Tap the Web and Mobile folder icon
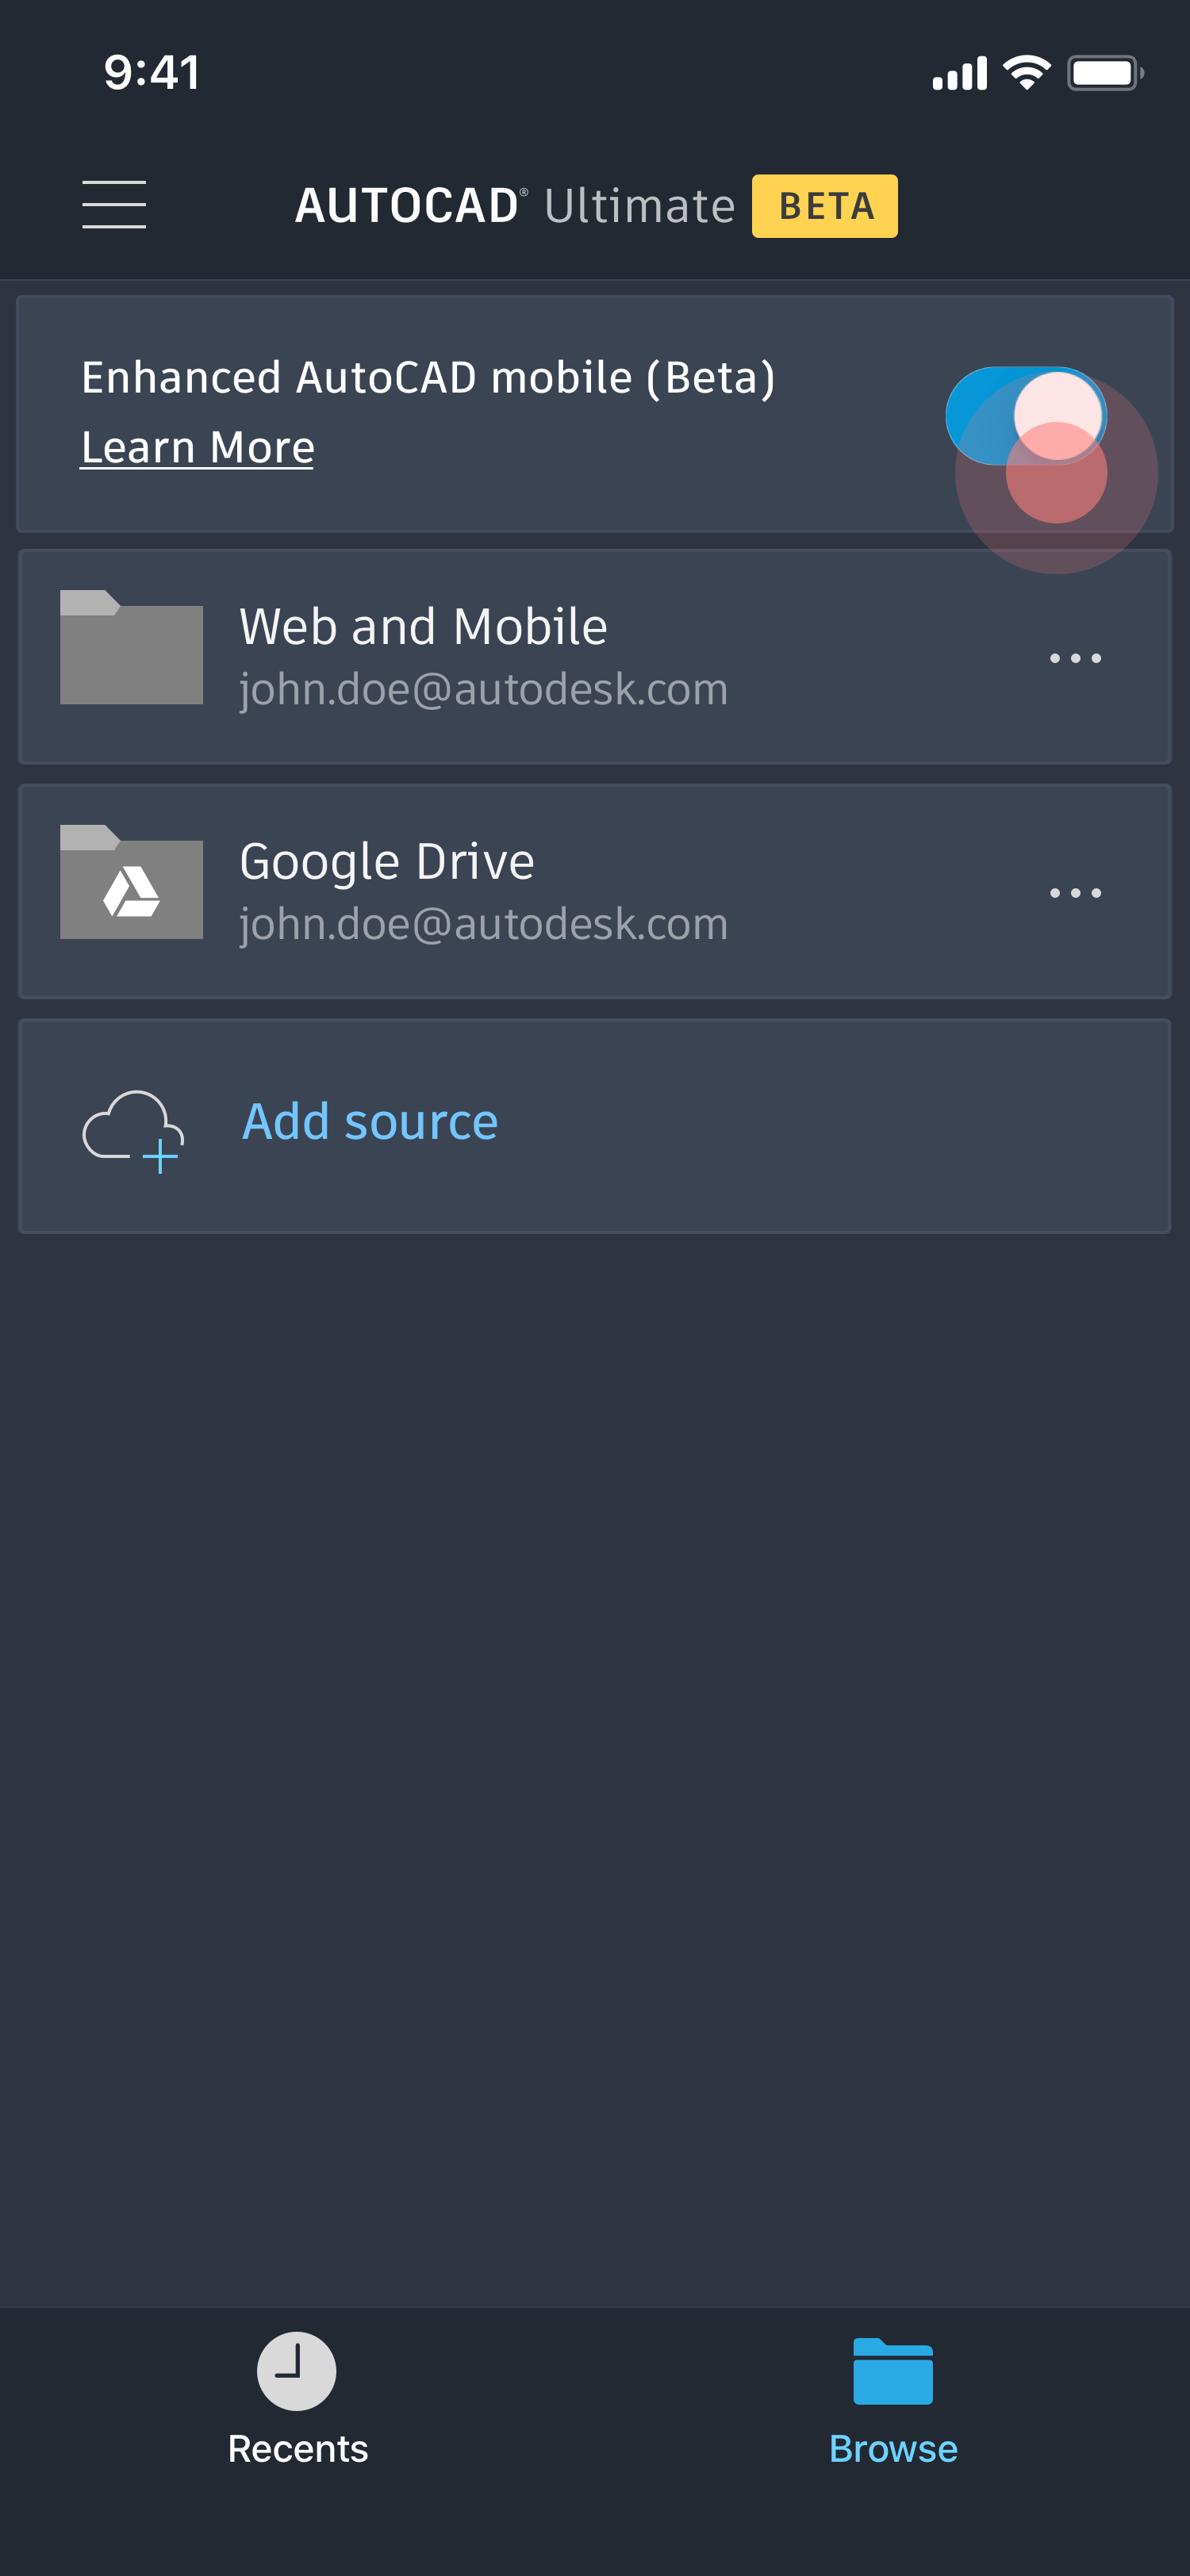The height and width of the screenshot is (2576, 1190). click(131, 648)
